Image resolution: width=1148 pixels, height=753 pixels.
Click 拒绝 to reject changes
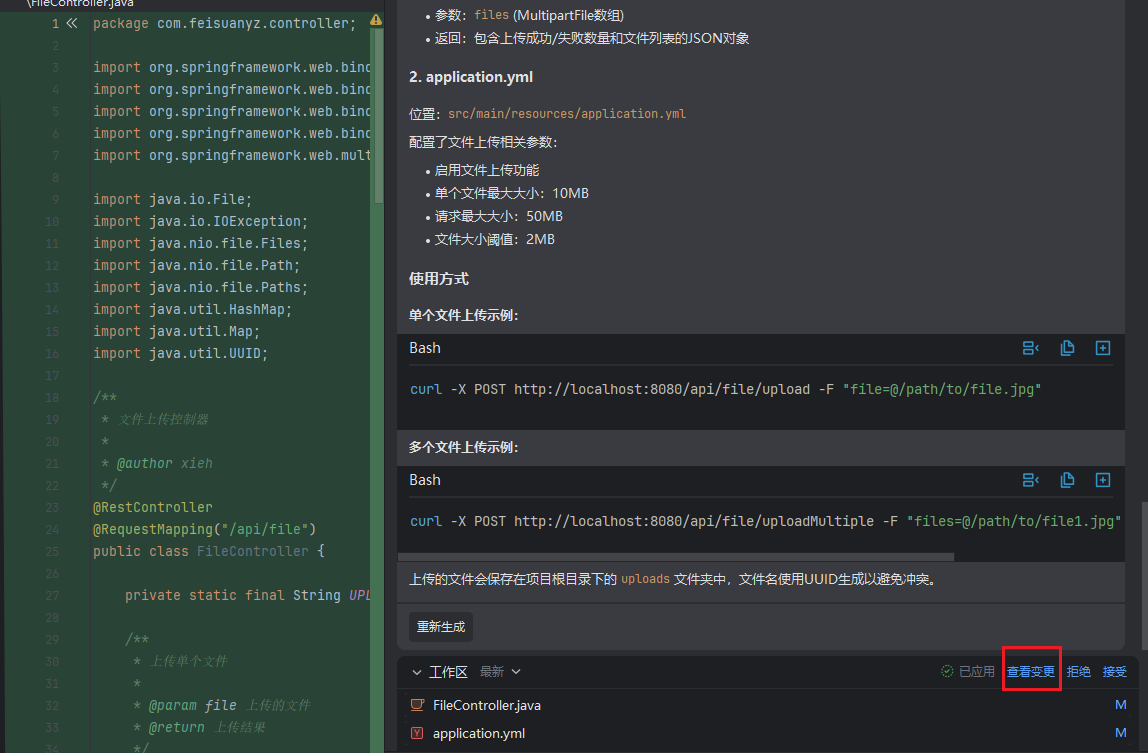tap(1078, 672)
